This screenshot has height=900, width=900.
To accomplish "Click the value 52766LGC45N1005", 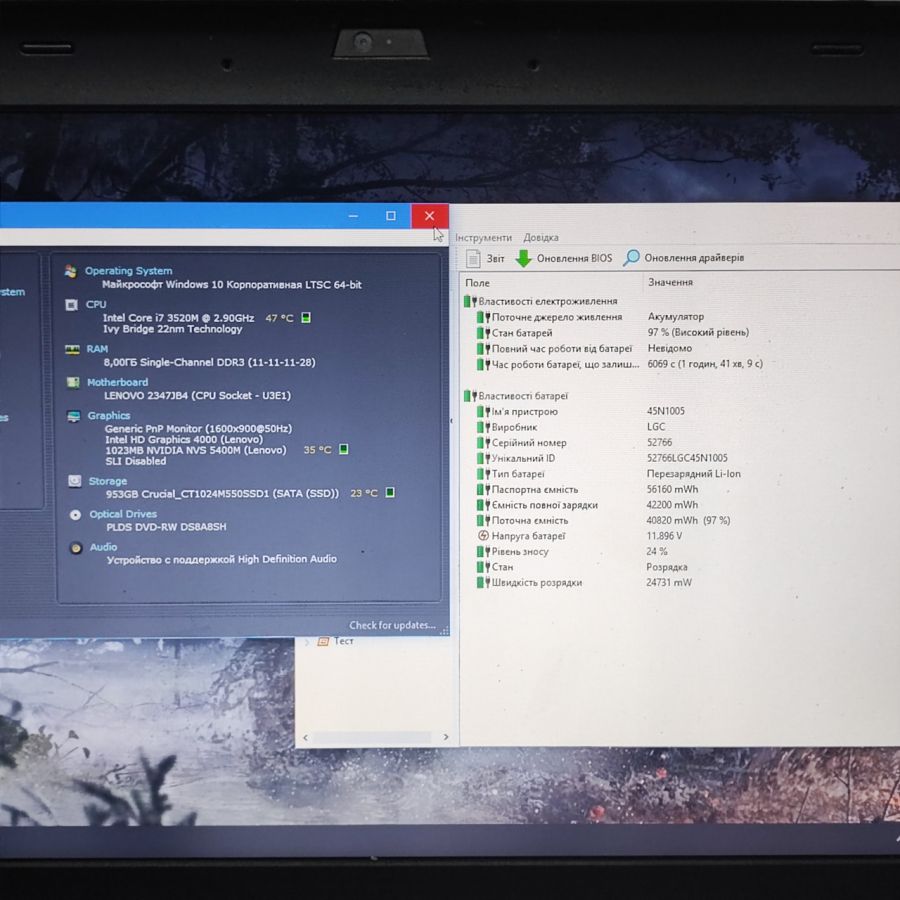I will (687, 458).
